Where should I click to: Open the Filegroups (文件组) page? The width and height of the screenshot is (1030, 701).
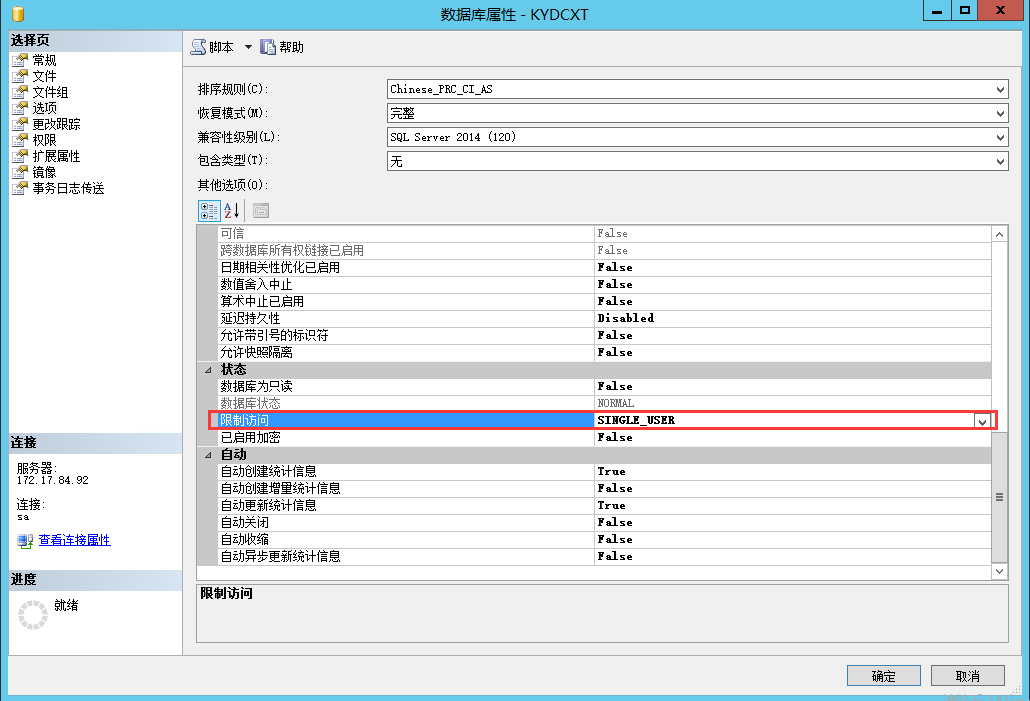pyautogui.click(x=51, y=92)
